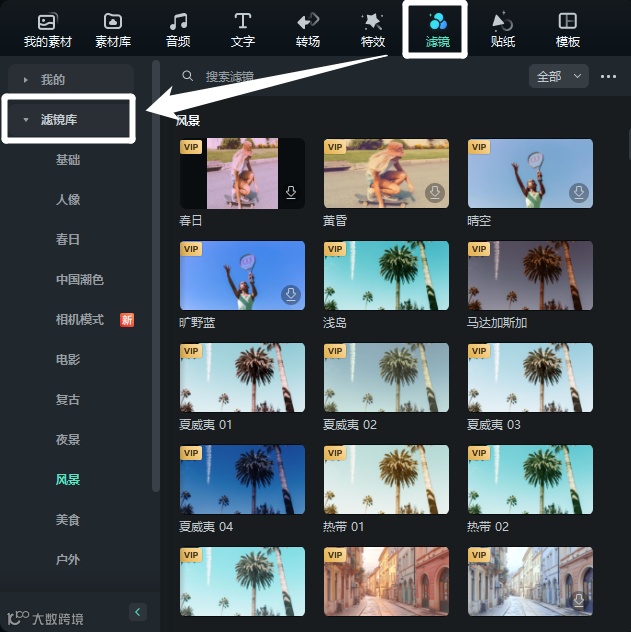
Task: Select the 马达加斯加 filter thumbnail
Action: click(530, 275)
